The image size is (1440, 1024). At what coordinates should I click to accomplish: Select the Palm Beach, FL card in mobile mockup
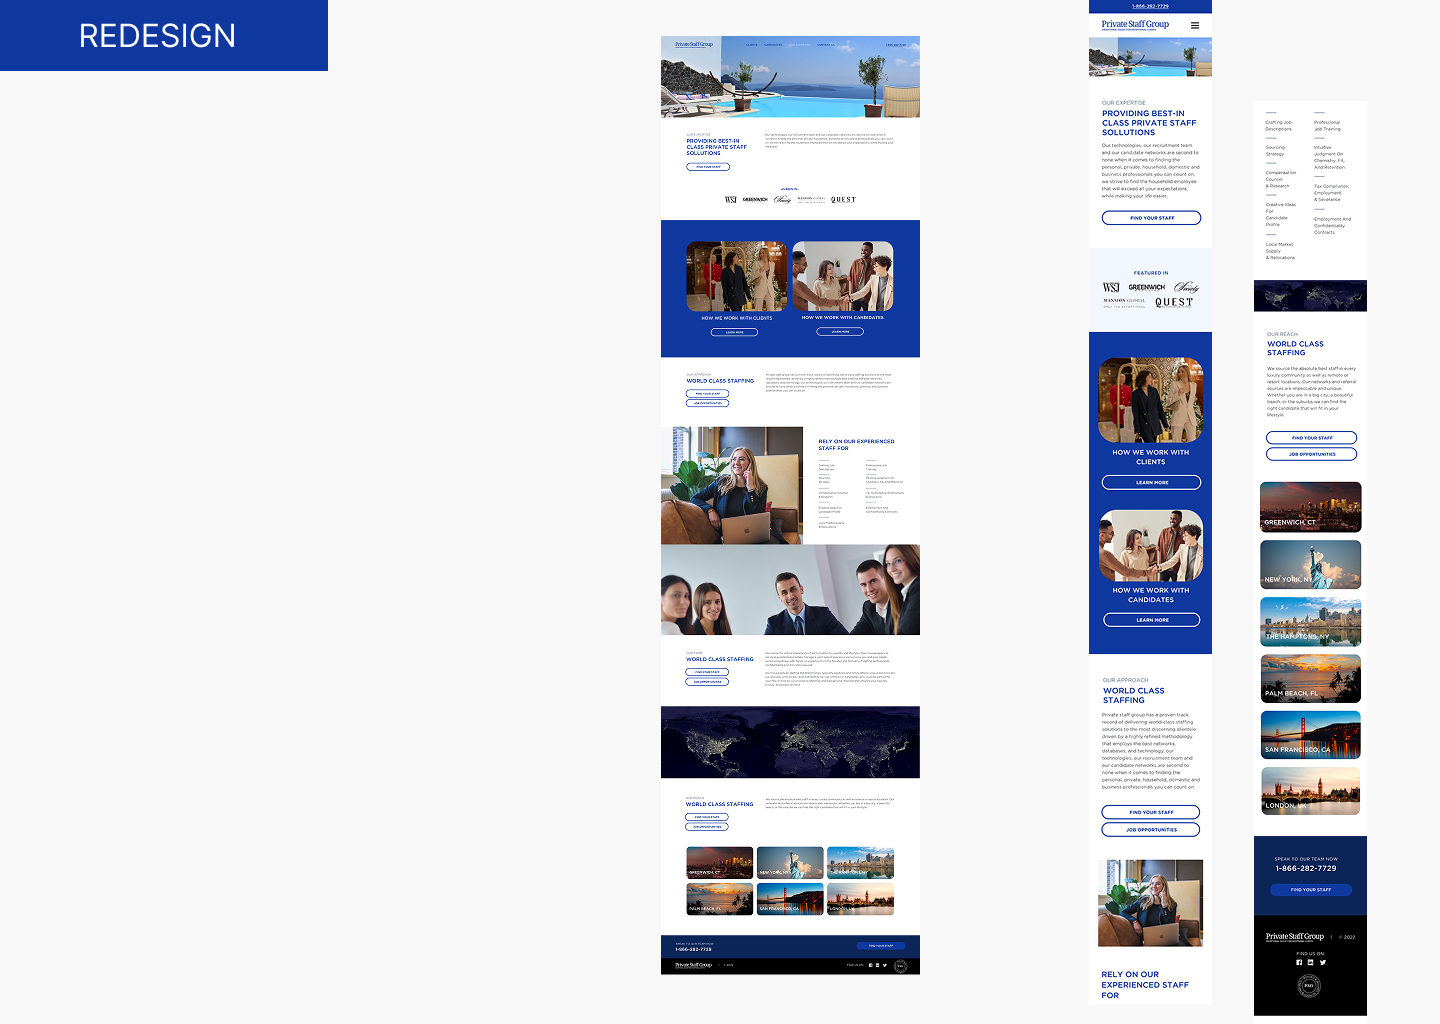pyautogui.click(x=1311, y=679)
